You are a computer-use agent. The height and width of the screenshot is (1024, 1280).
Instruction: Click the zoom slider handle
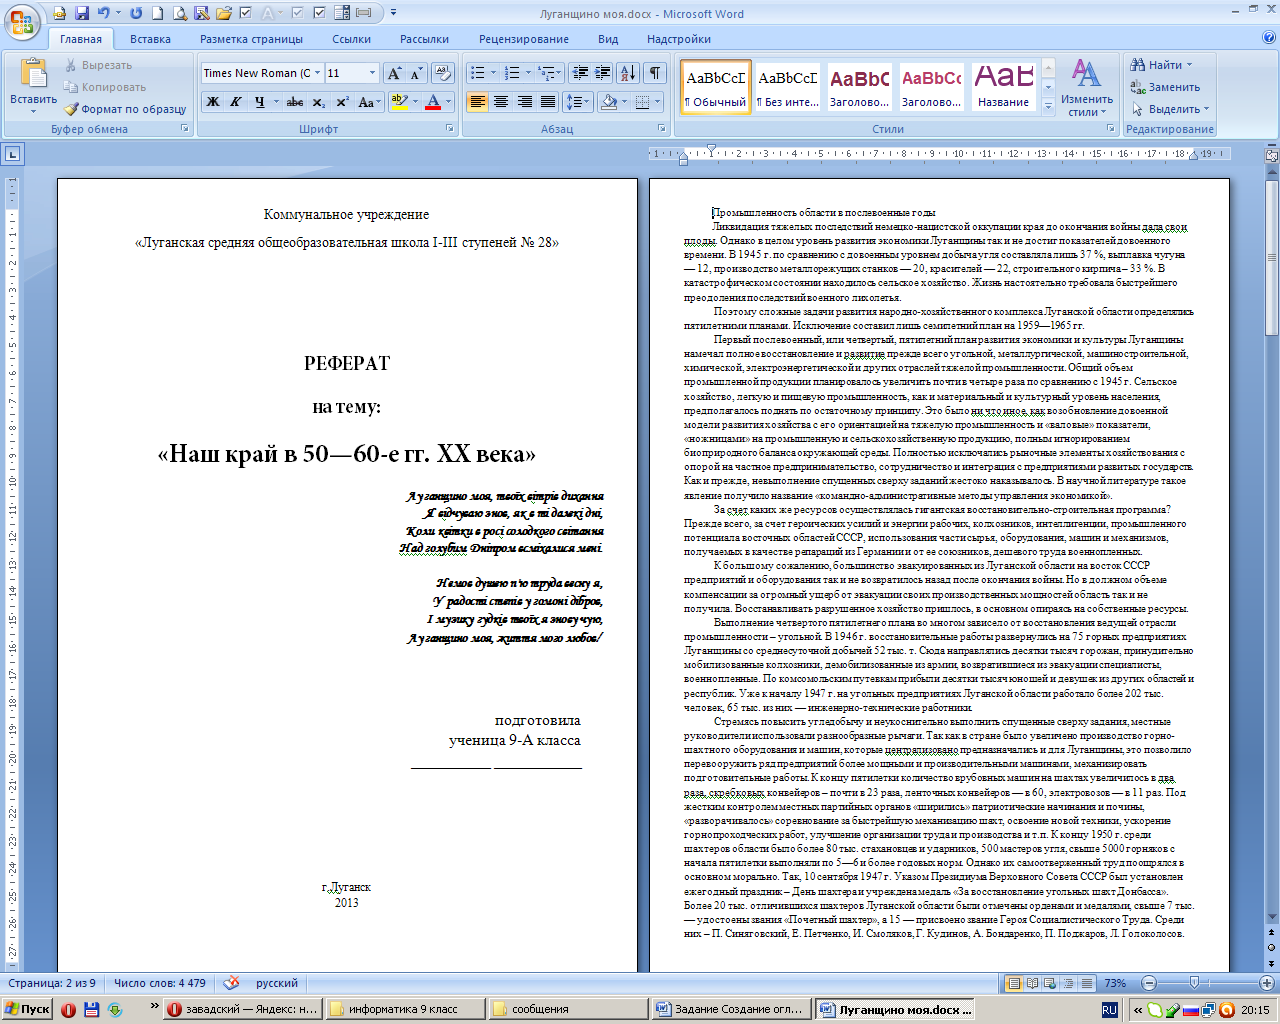pos(1194,983)
